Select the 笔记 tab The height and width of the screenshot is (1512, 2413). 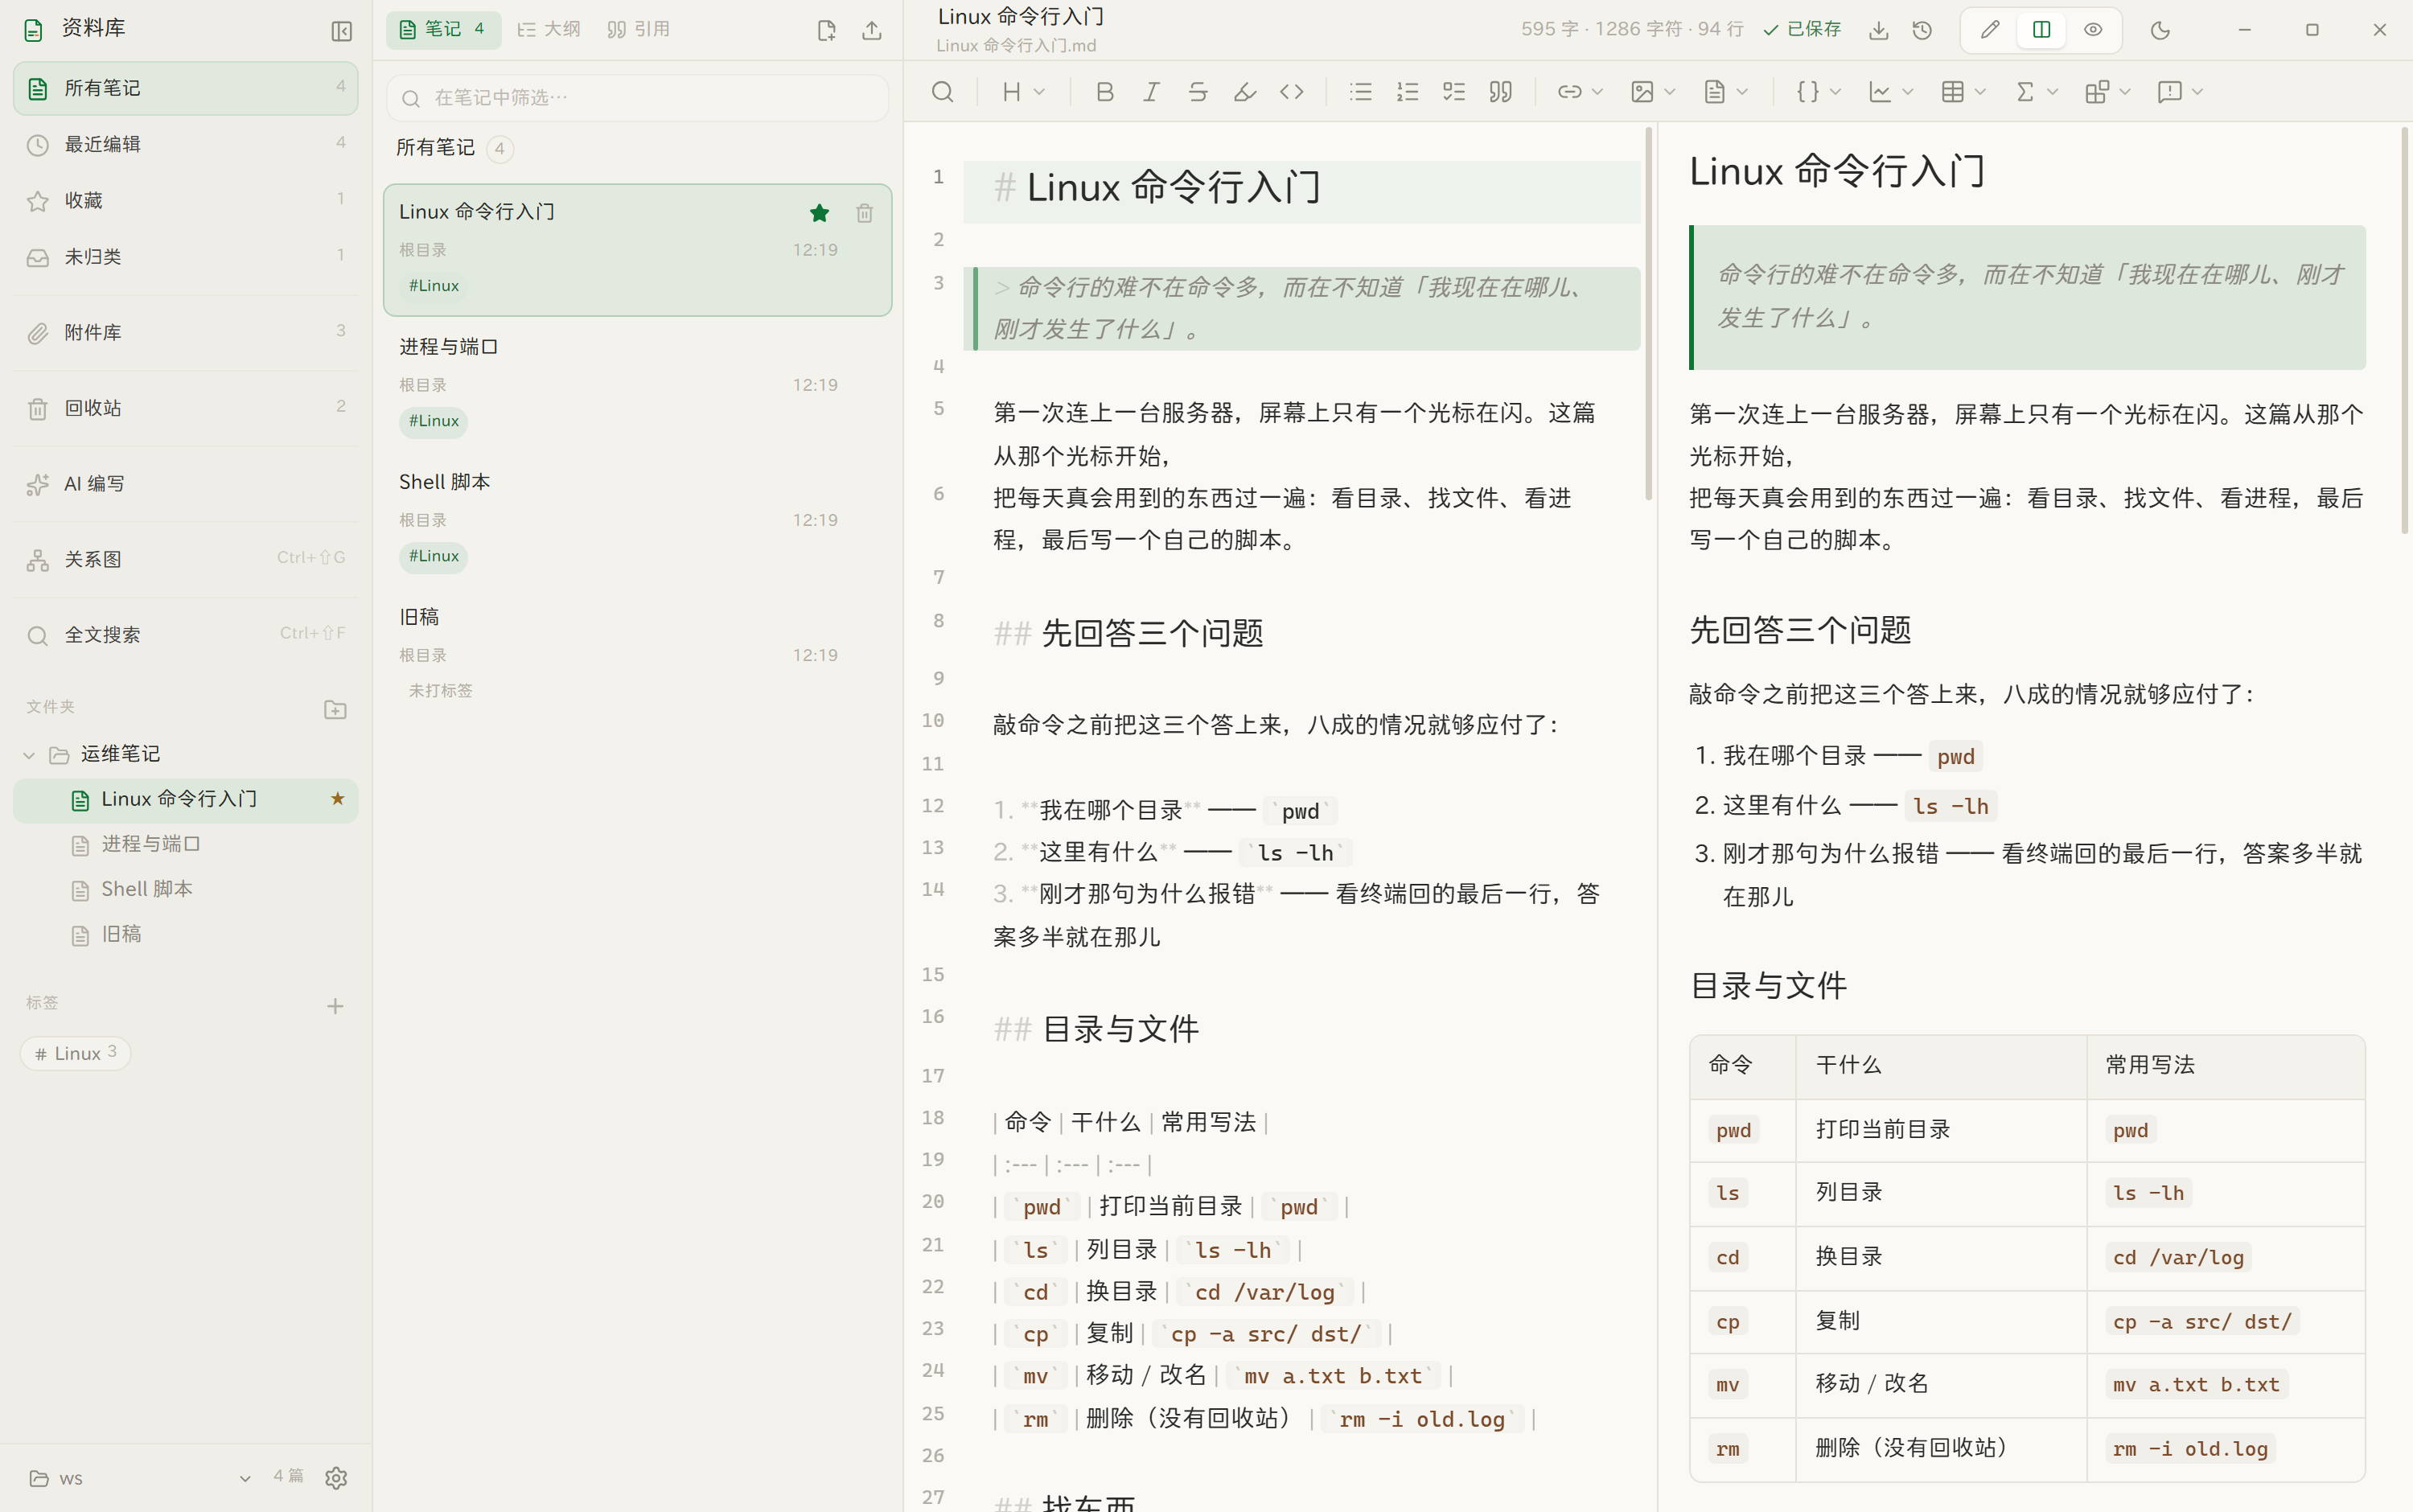pos(443,30)
